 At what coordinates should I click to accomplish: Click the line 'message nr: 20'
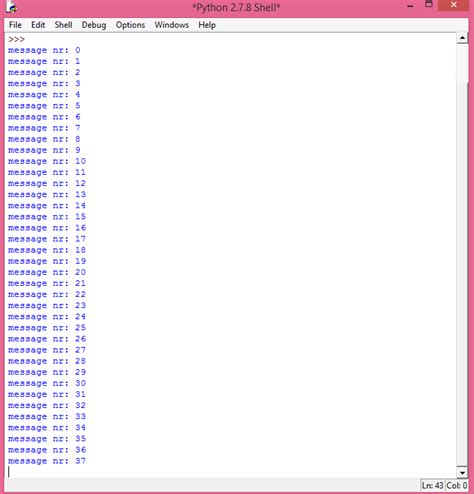[x=47, y=272]
